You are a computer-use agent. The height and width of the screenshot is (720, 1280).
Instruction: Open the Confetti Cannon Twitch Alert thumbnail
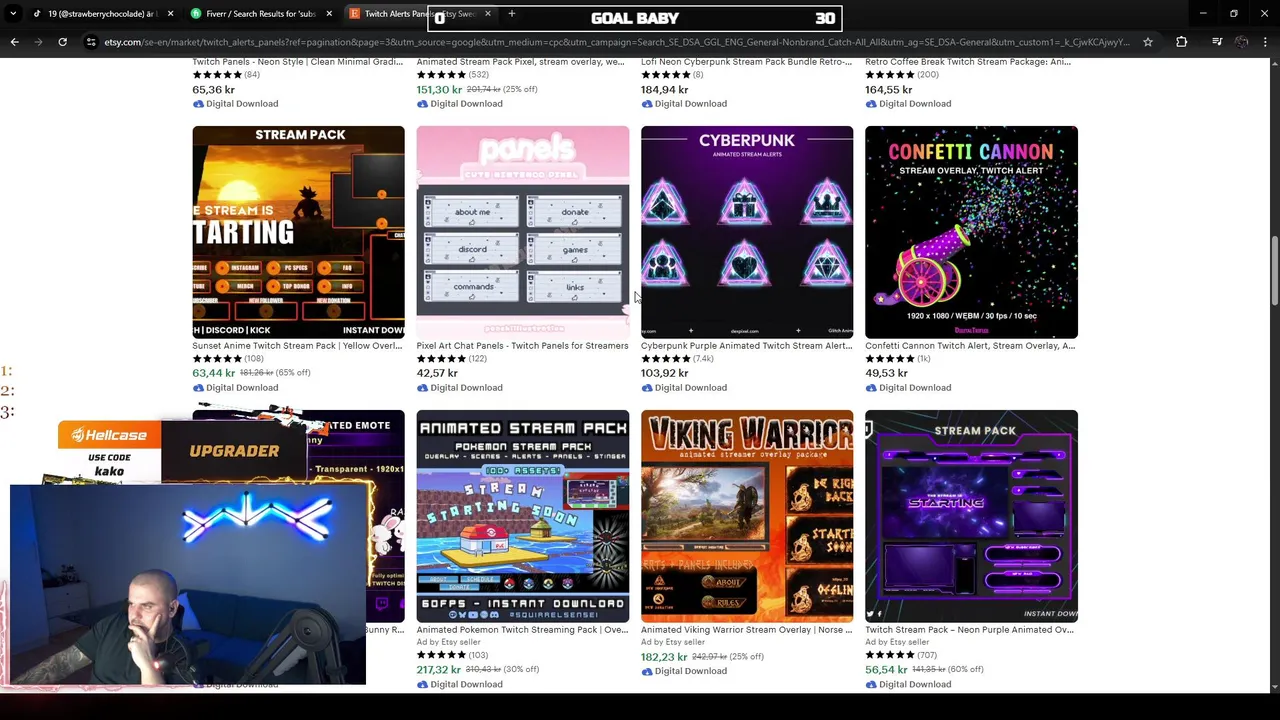971,232
